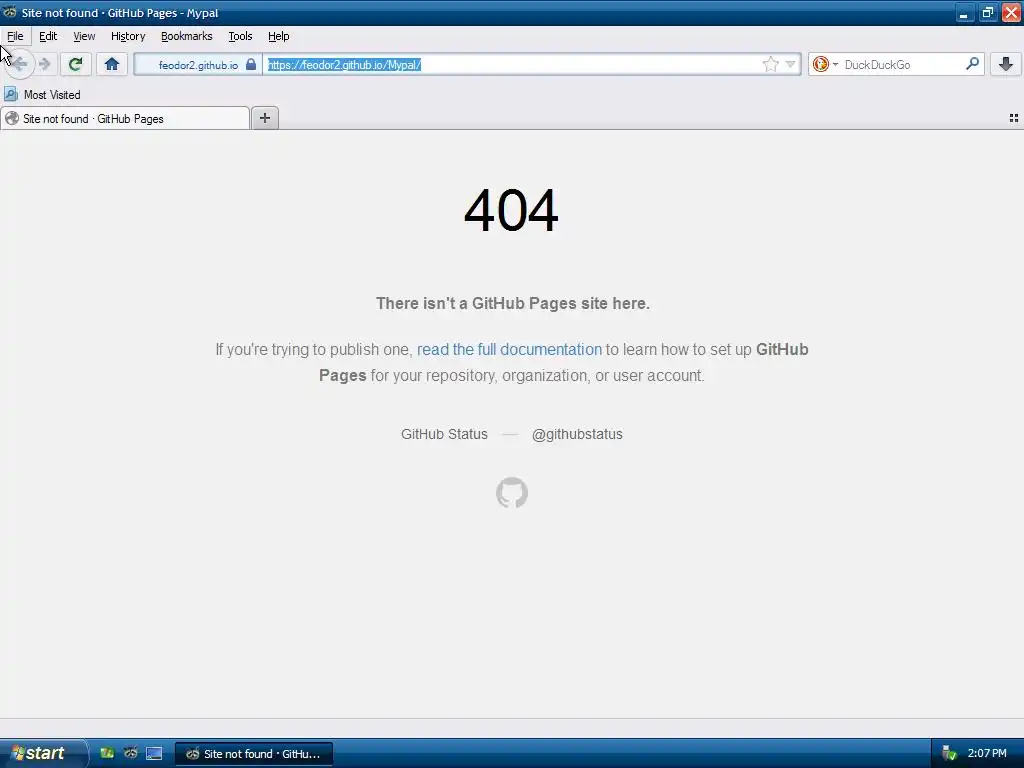Click the GitHub Octocat logo
The height and width of the screenshot is (768, 1024).
(512, 492)
